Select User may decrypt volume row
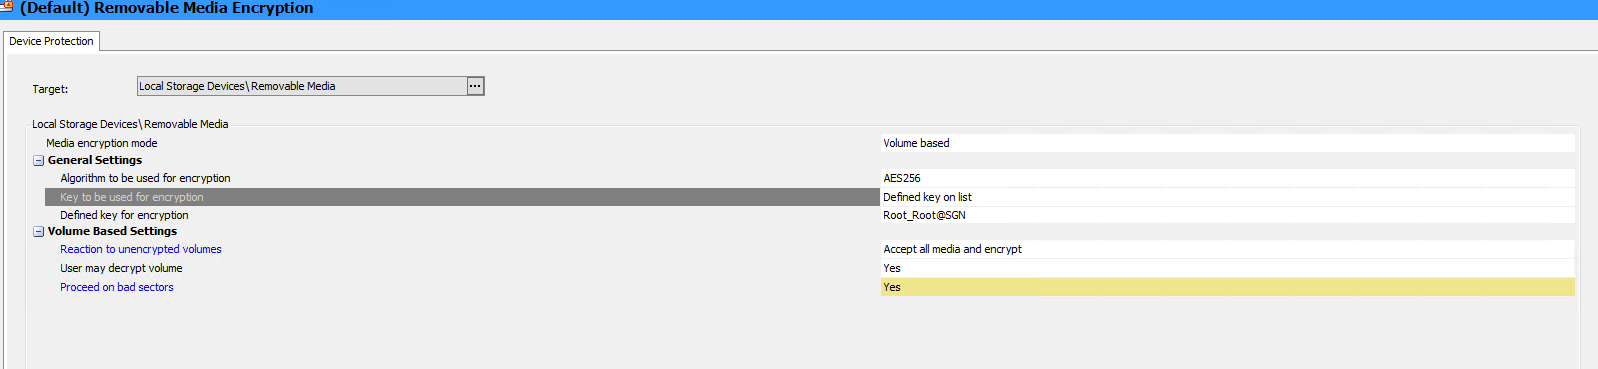Screen dimensions: 1598x369 tap(462, 268)
